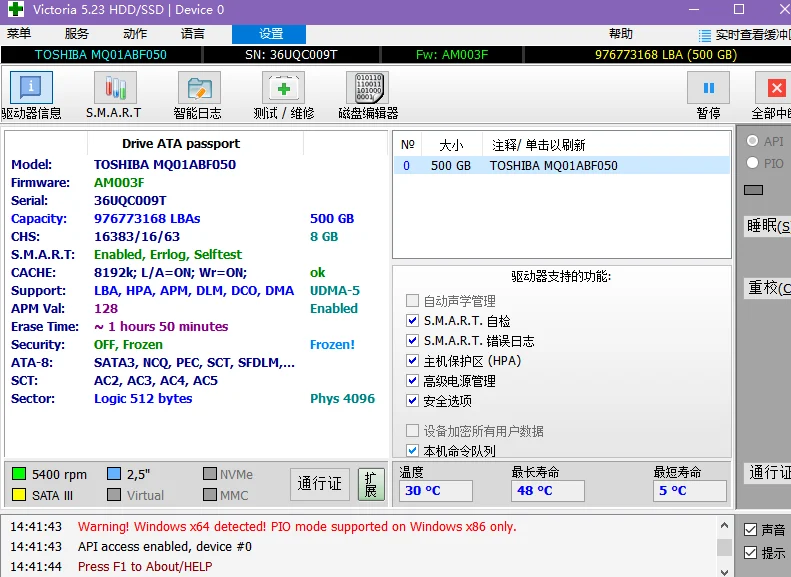Viewport: 791px width, 577px height.
Task: Open the S.M.A.R.T toolbar icon
Action: (115, 88)
